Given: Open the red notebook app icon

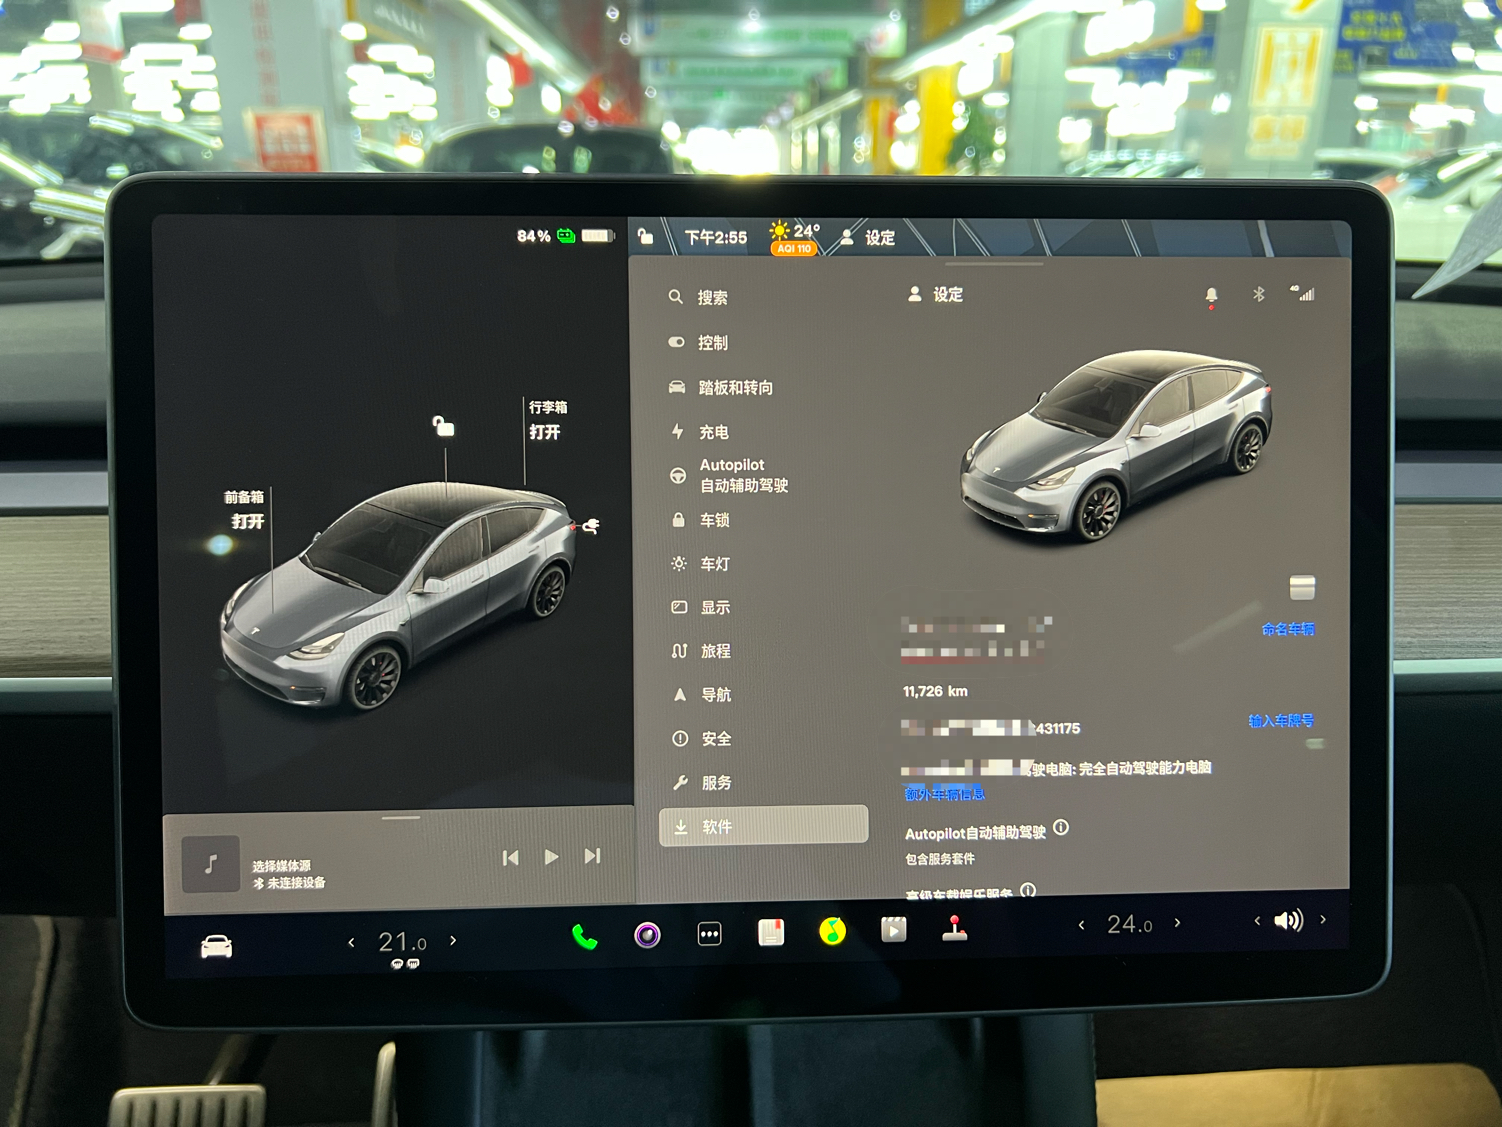Looking at the screenshot, I should point(771,933).
